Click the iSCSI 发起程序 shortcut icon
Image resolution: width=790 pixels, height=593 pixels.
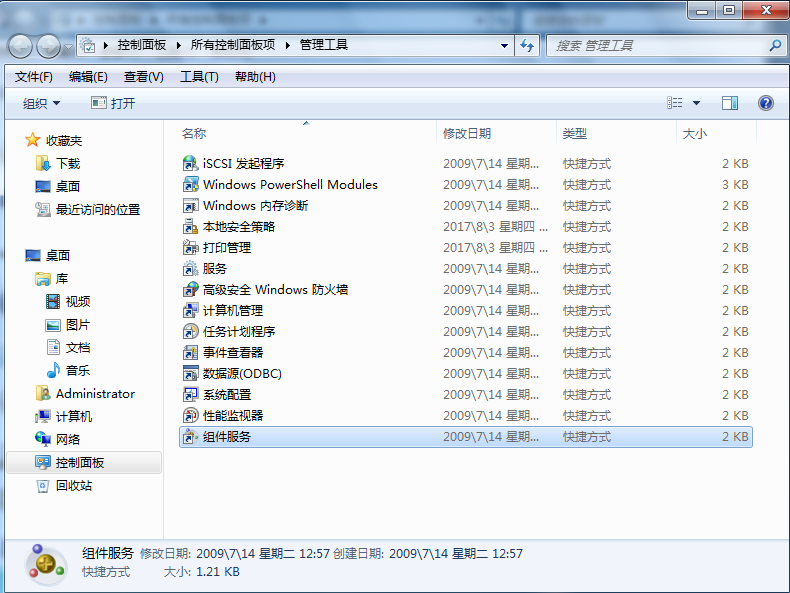191,163
